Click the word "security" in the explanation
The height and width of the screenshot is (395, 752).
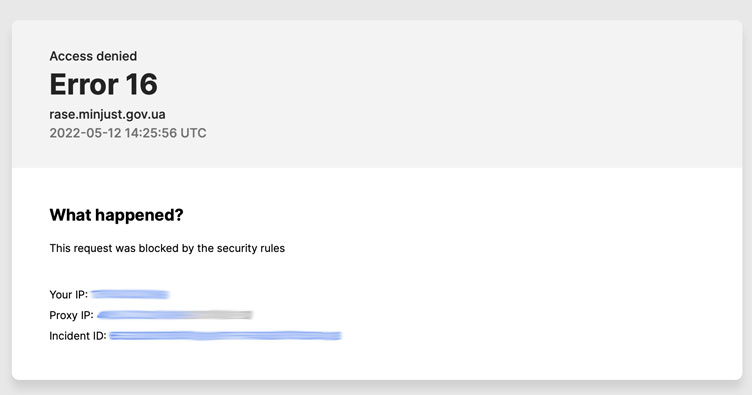[236, 248]
